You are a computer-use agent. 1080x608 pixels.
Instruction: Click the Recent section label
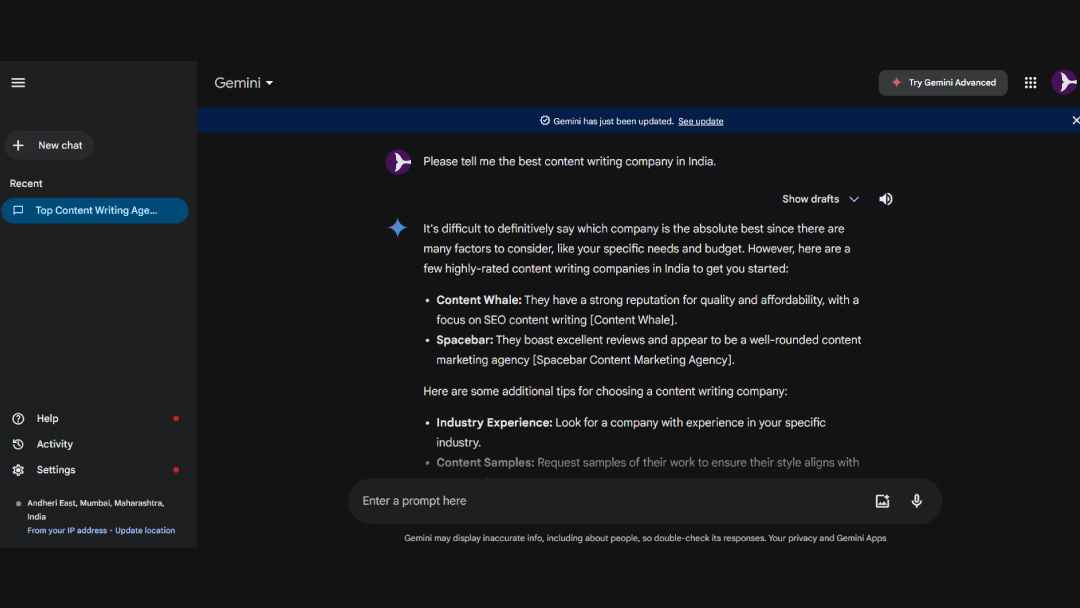26,184
